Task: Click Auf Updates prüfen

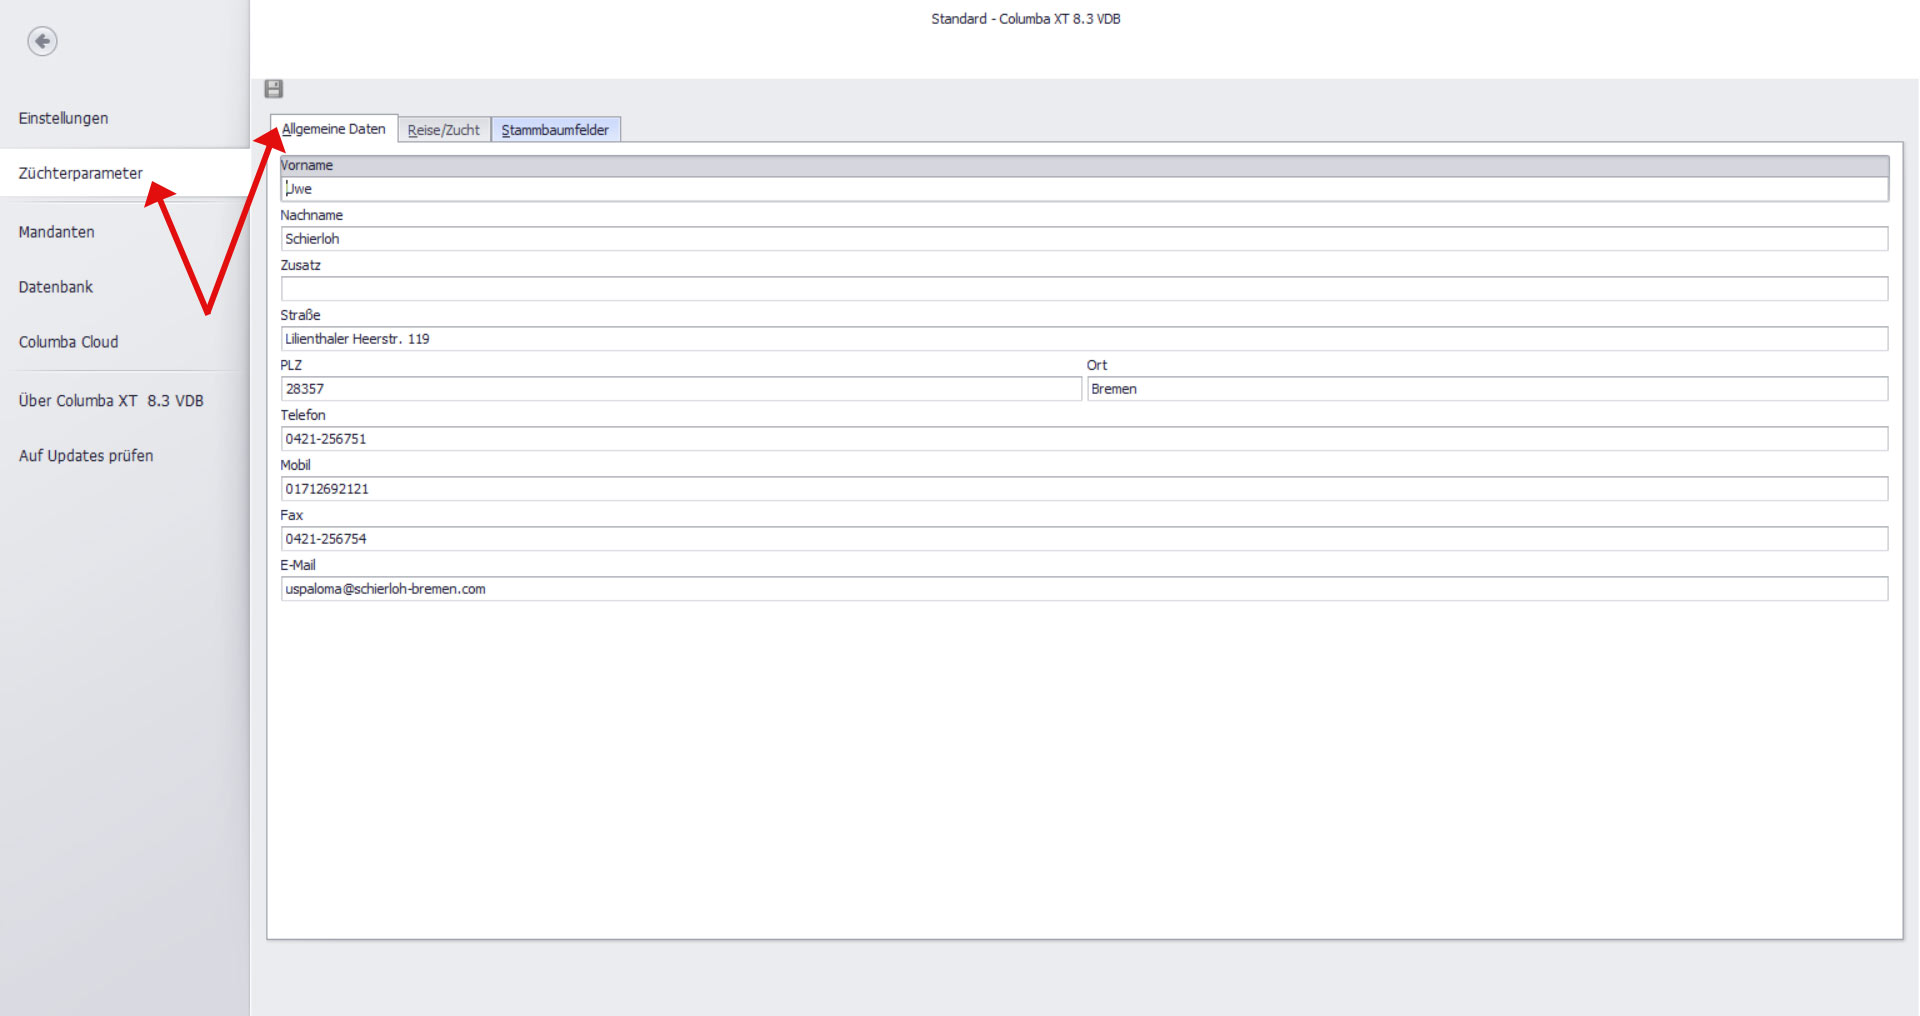Action: [x=85, y=456]
